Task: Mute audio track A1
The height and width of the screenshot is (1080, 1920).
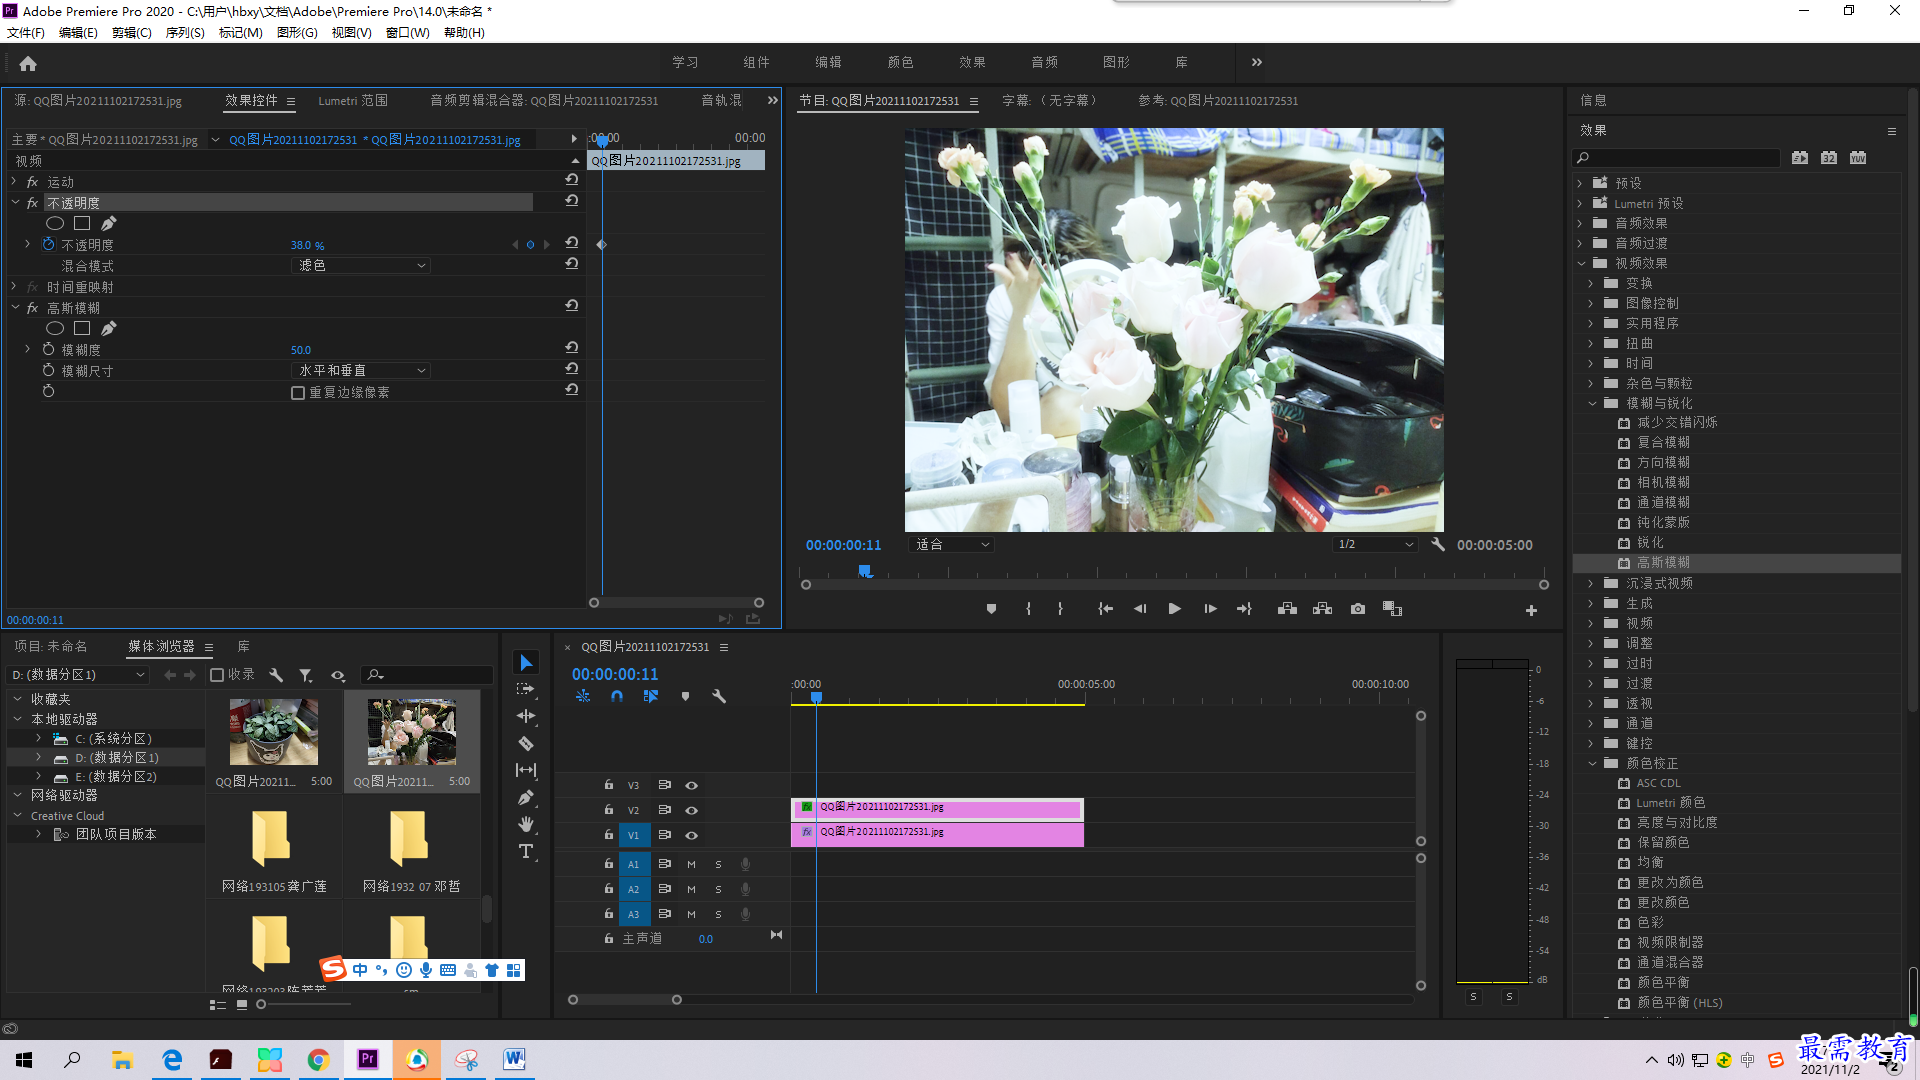Action: [691, 864]
